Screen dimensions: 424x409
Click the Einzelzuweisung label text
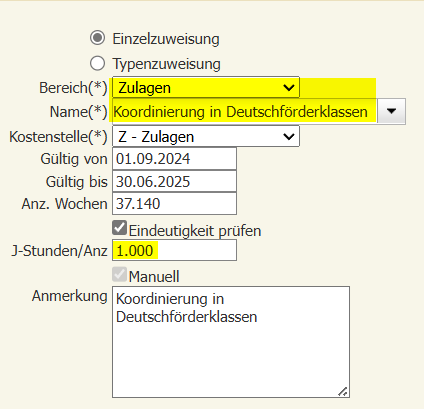tap(166, 39)
